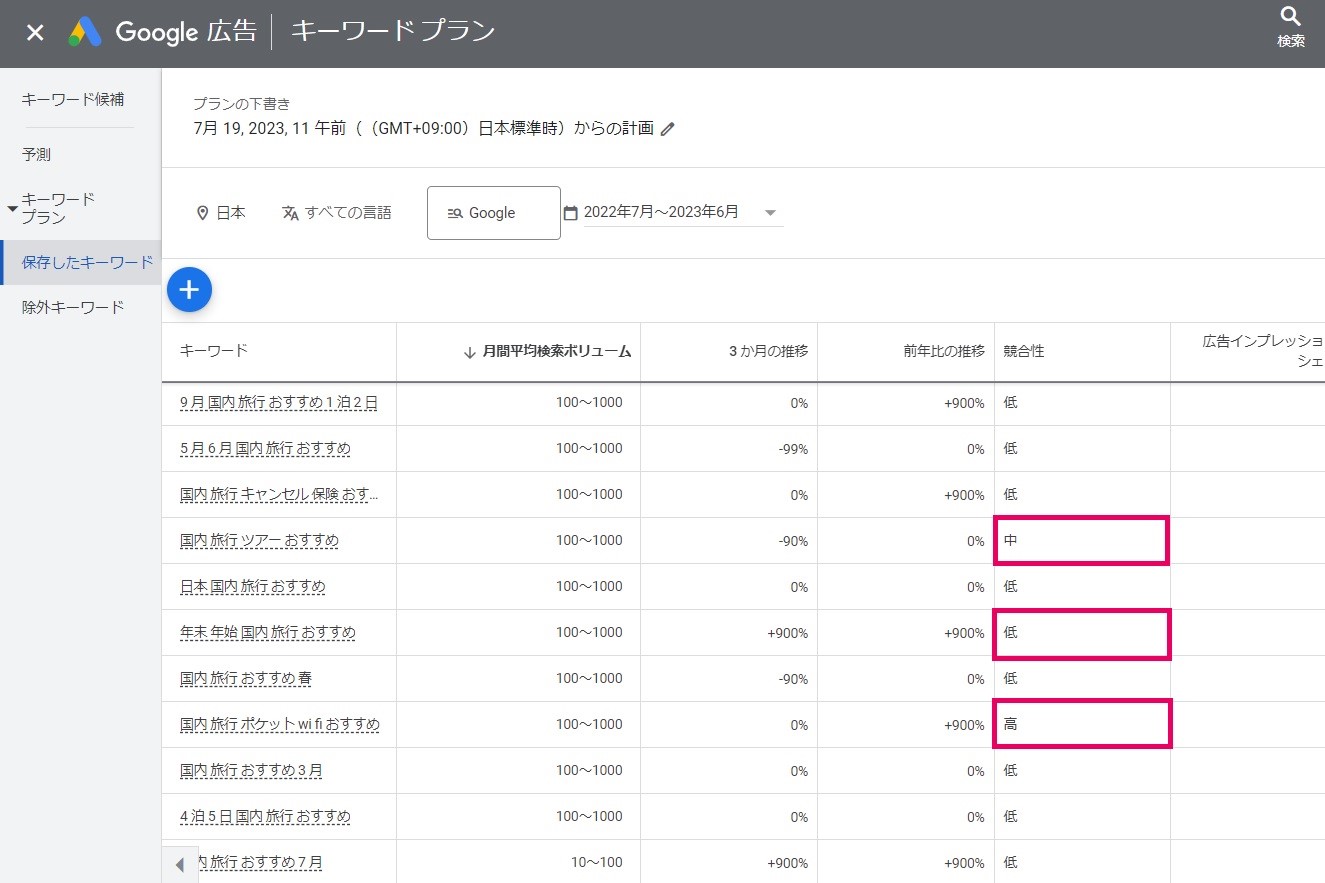Close the keyword plan with the X icon
Viewport: 1325px width, 883px height.
tap(35, 32)
